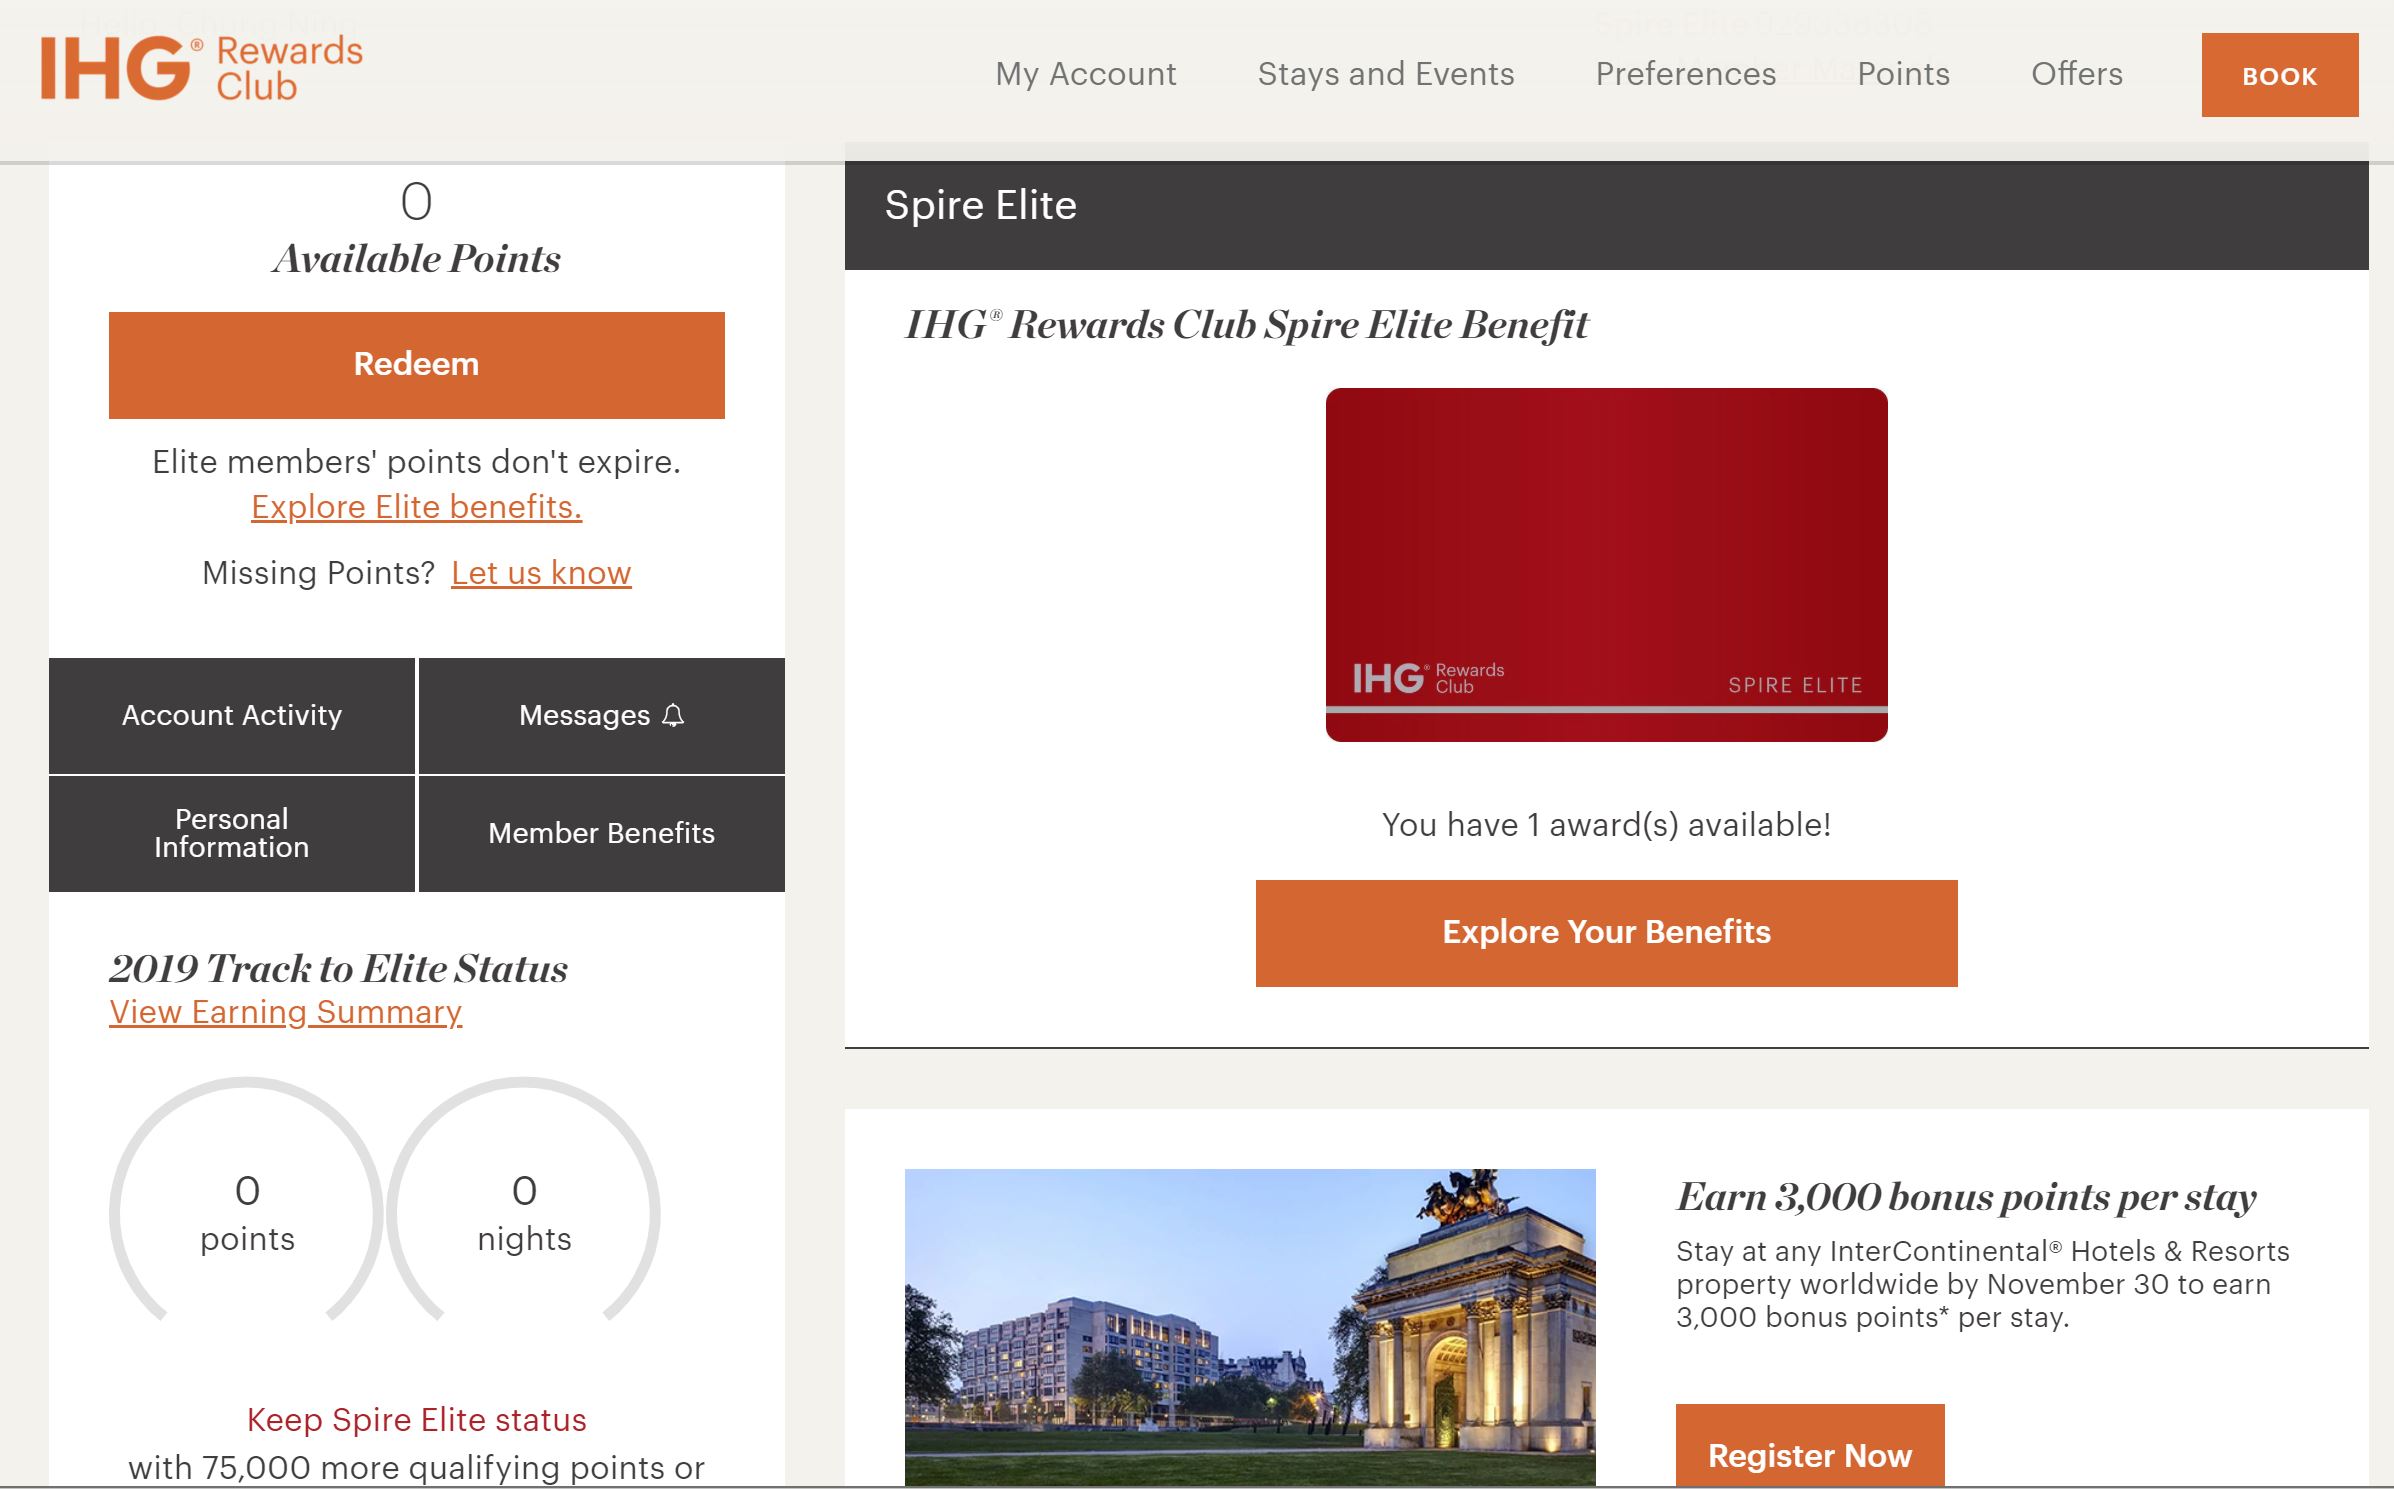Follow the Explore Elite benefits link
This screenshot has width=2394, height=1489.
pos(417,507)
